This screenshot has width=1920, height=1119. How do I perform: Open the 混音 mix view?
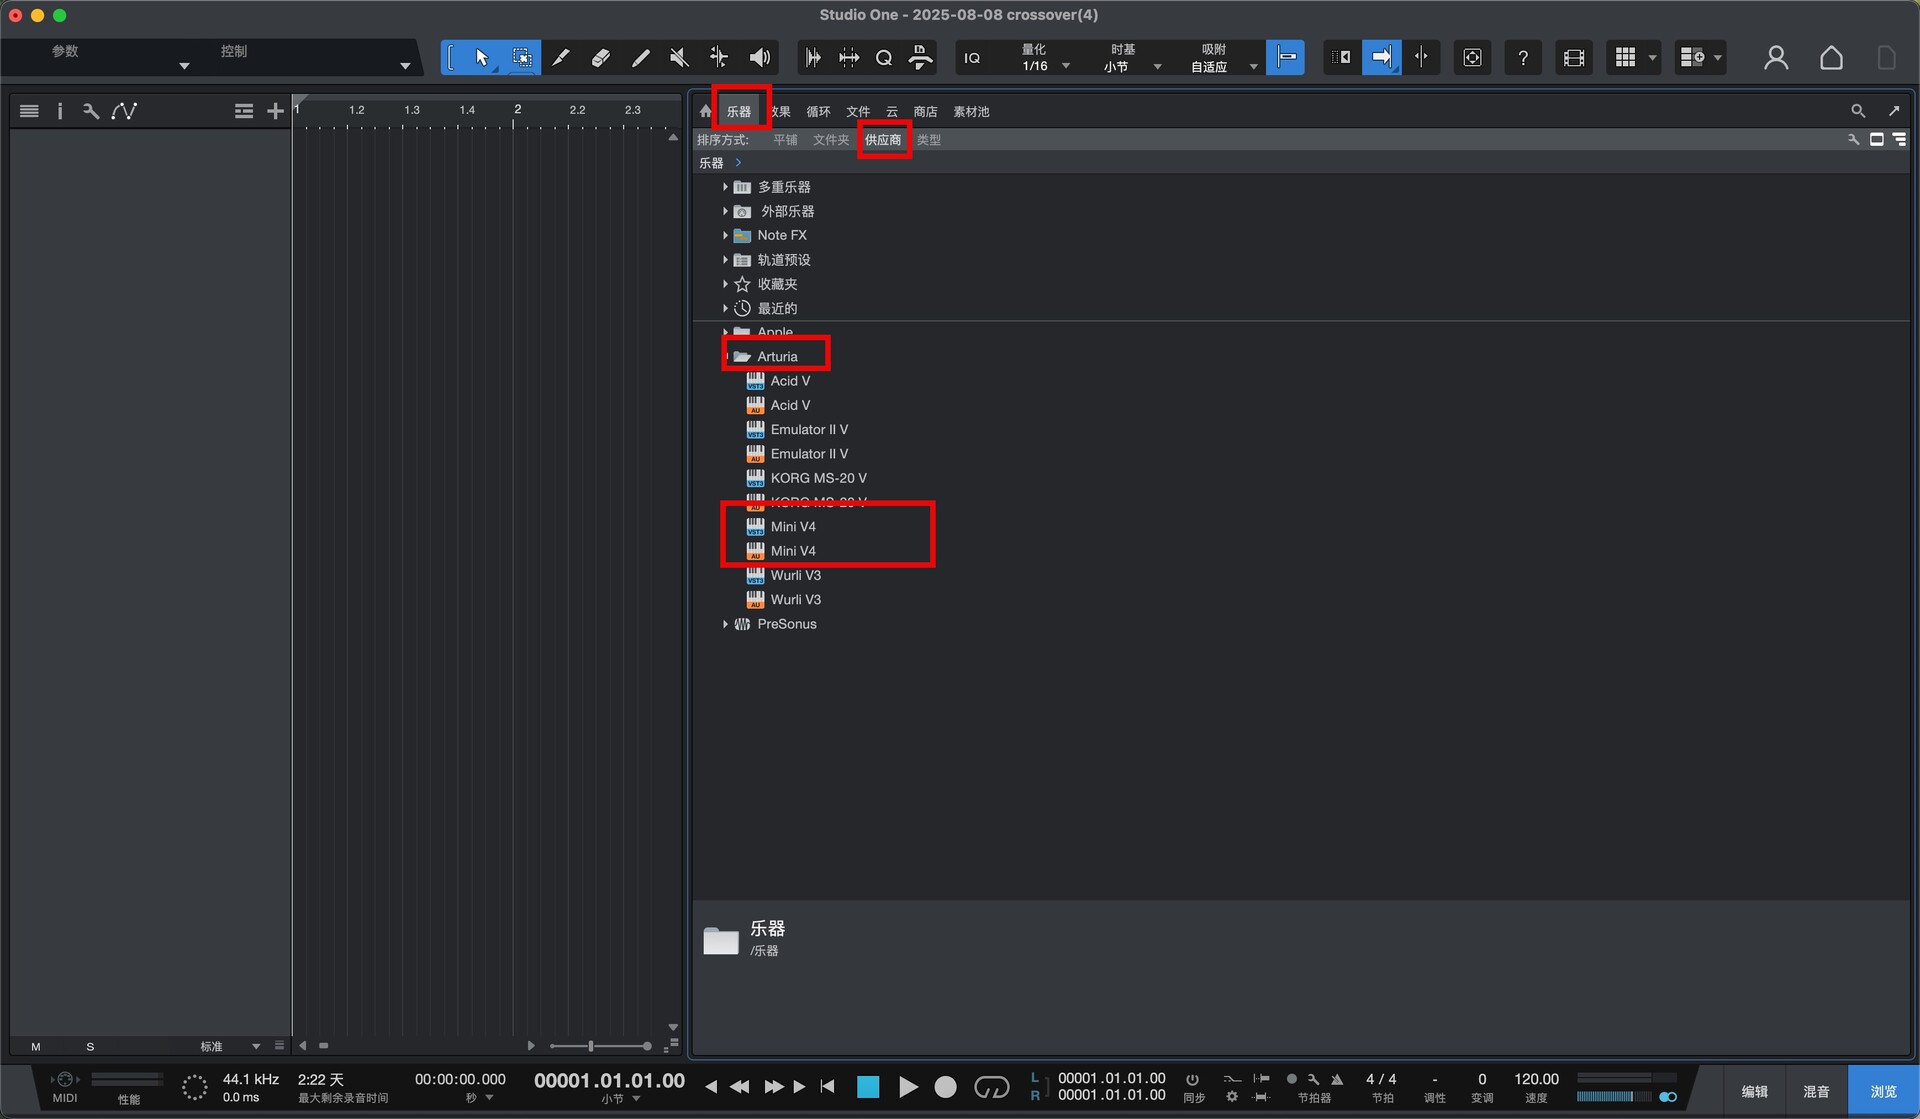click(1816, 1091)
